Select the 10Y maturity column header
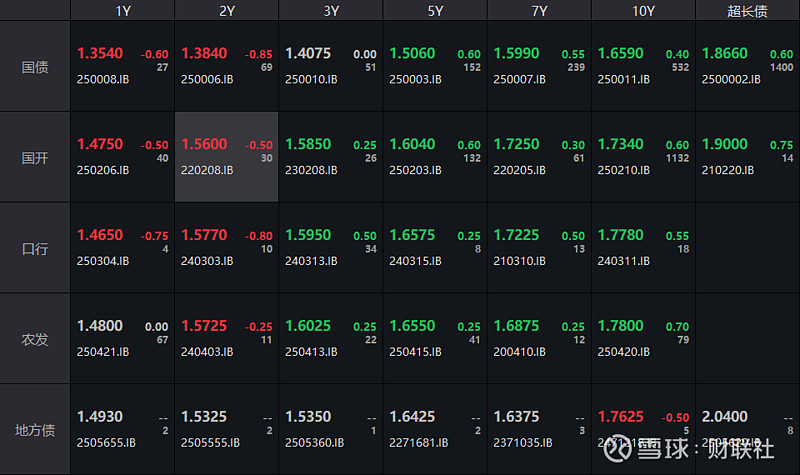This screenshot has height=475, width=800. [x=643, y=10]
